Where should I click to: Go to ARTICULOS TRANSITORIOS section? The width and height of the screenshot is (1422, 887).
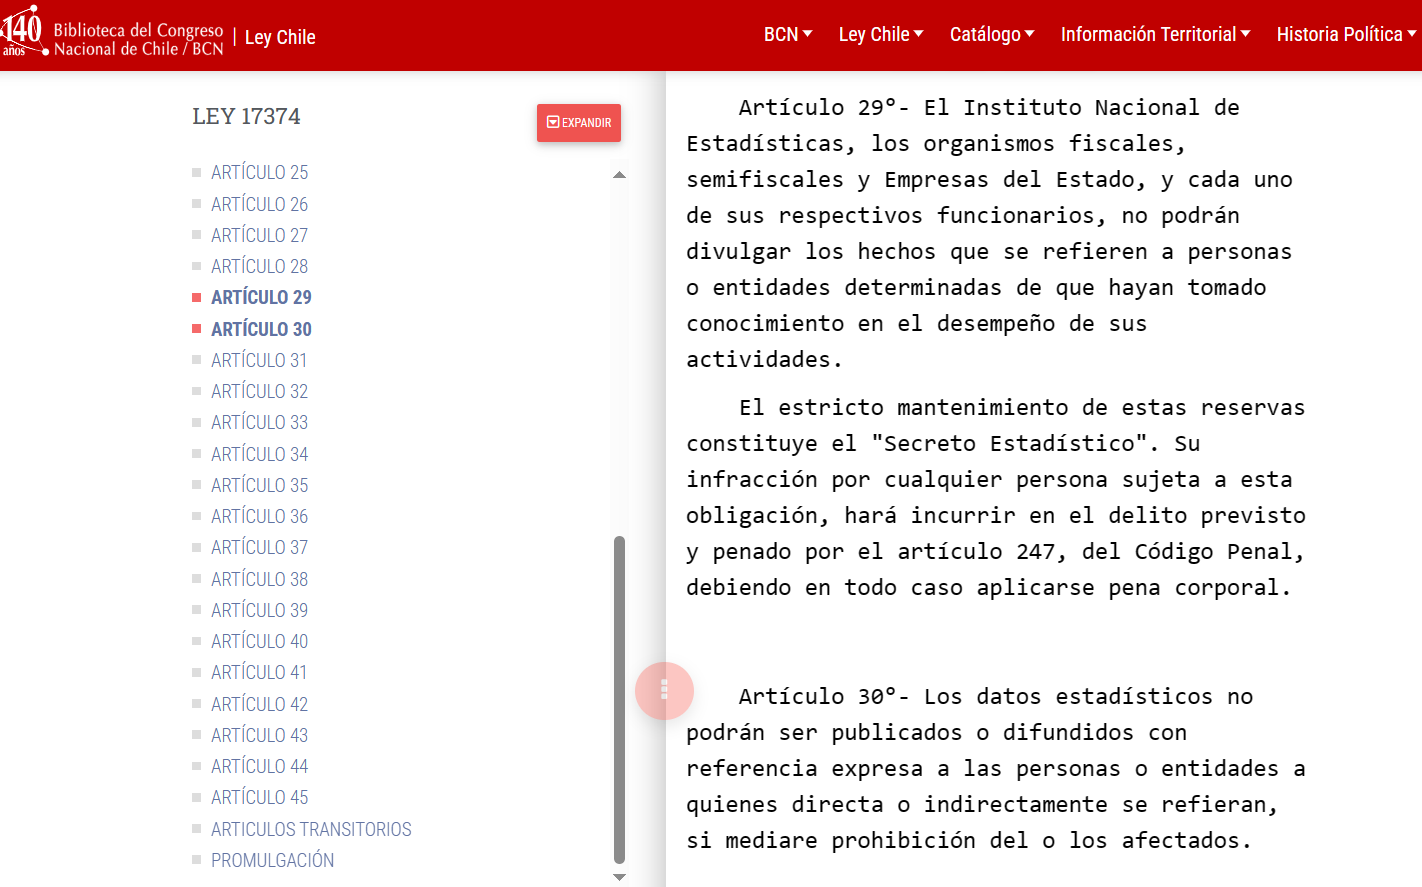(311, 829)
